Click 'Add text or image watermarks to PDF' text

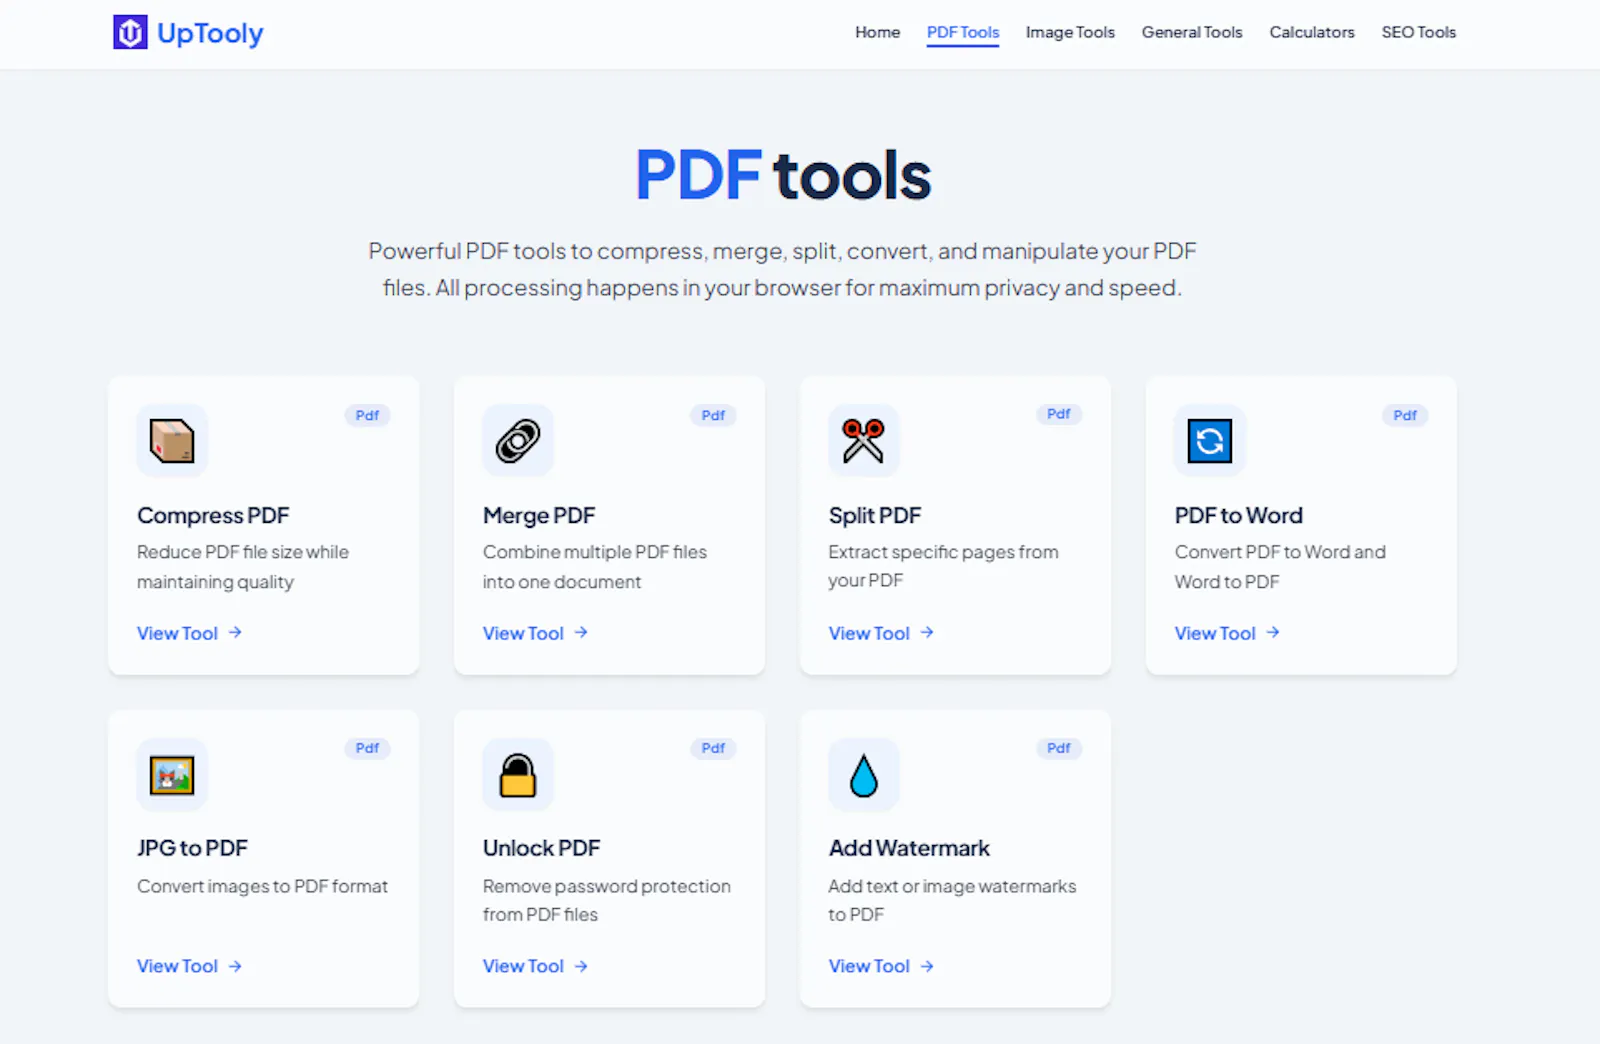[x=952, y=900]
